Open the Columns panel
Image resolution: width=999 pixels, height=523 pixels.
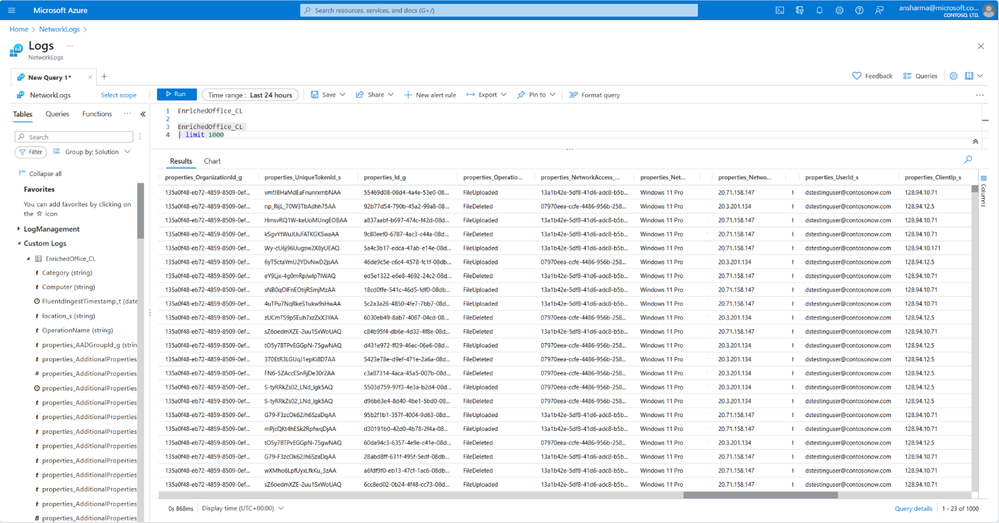pos(984,191)
